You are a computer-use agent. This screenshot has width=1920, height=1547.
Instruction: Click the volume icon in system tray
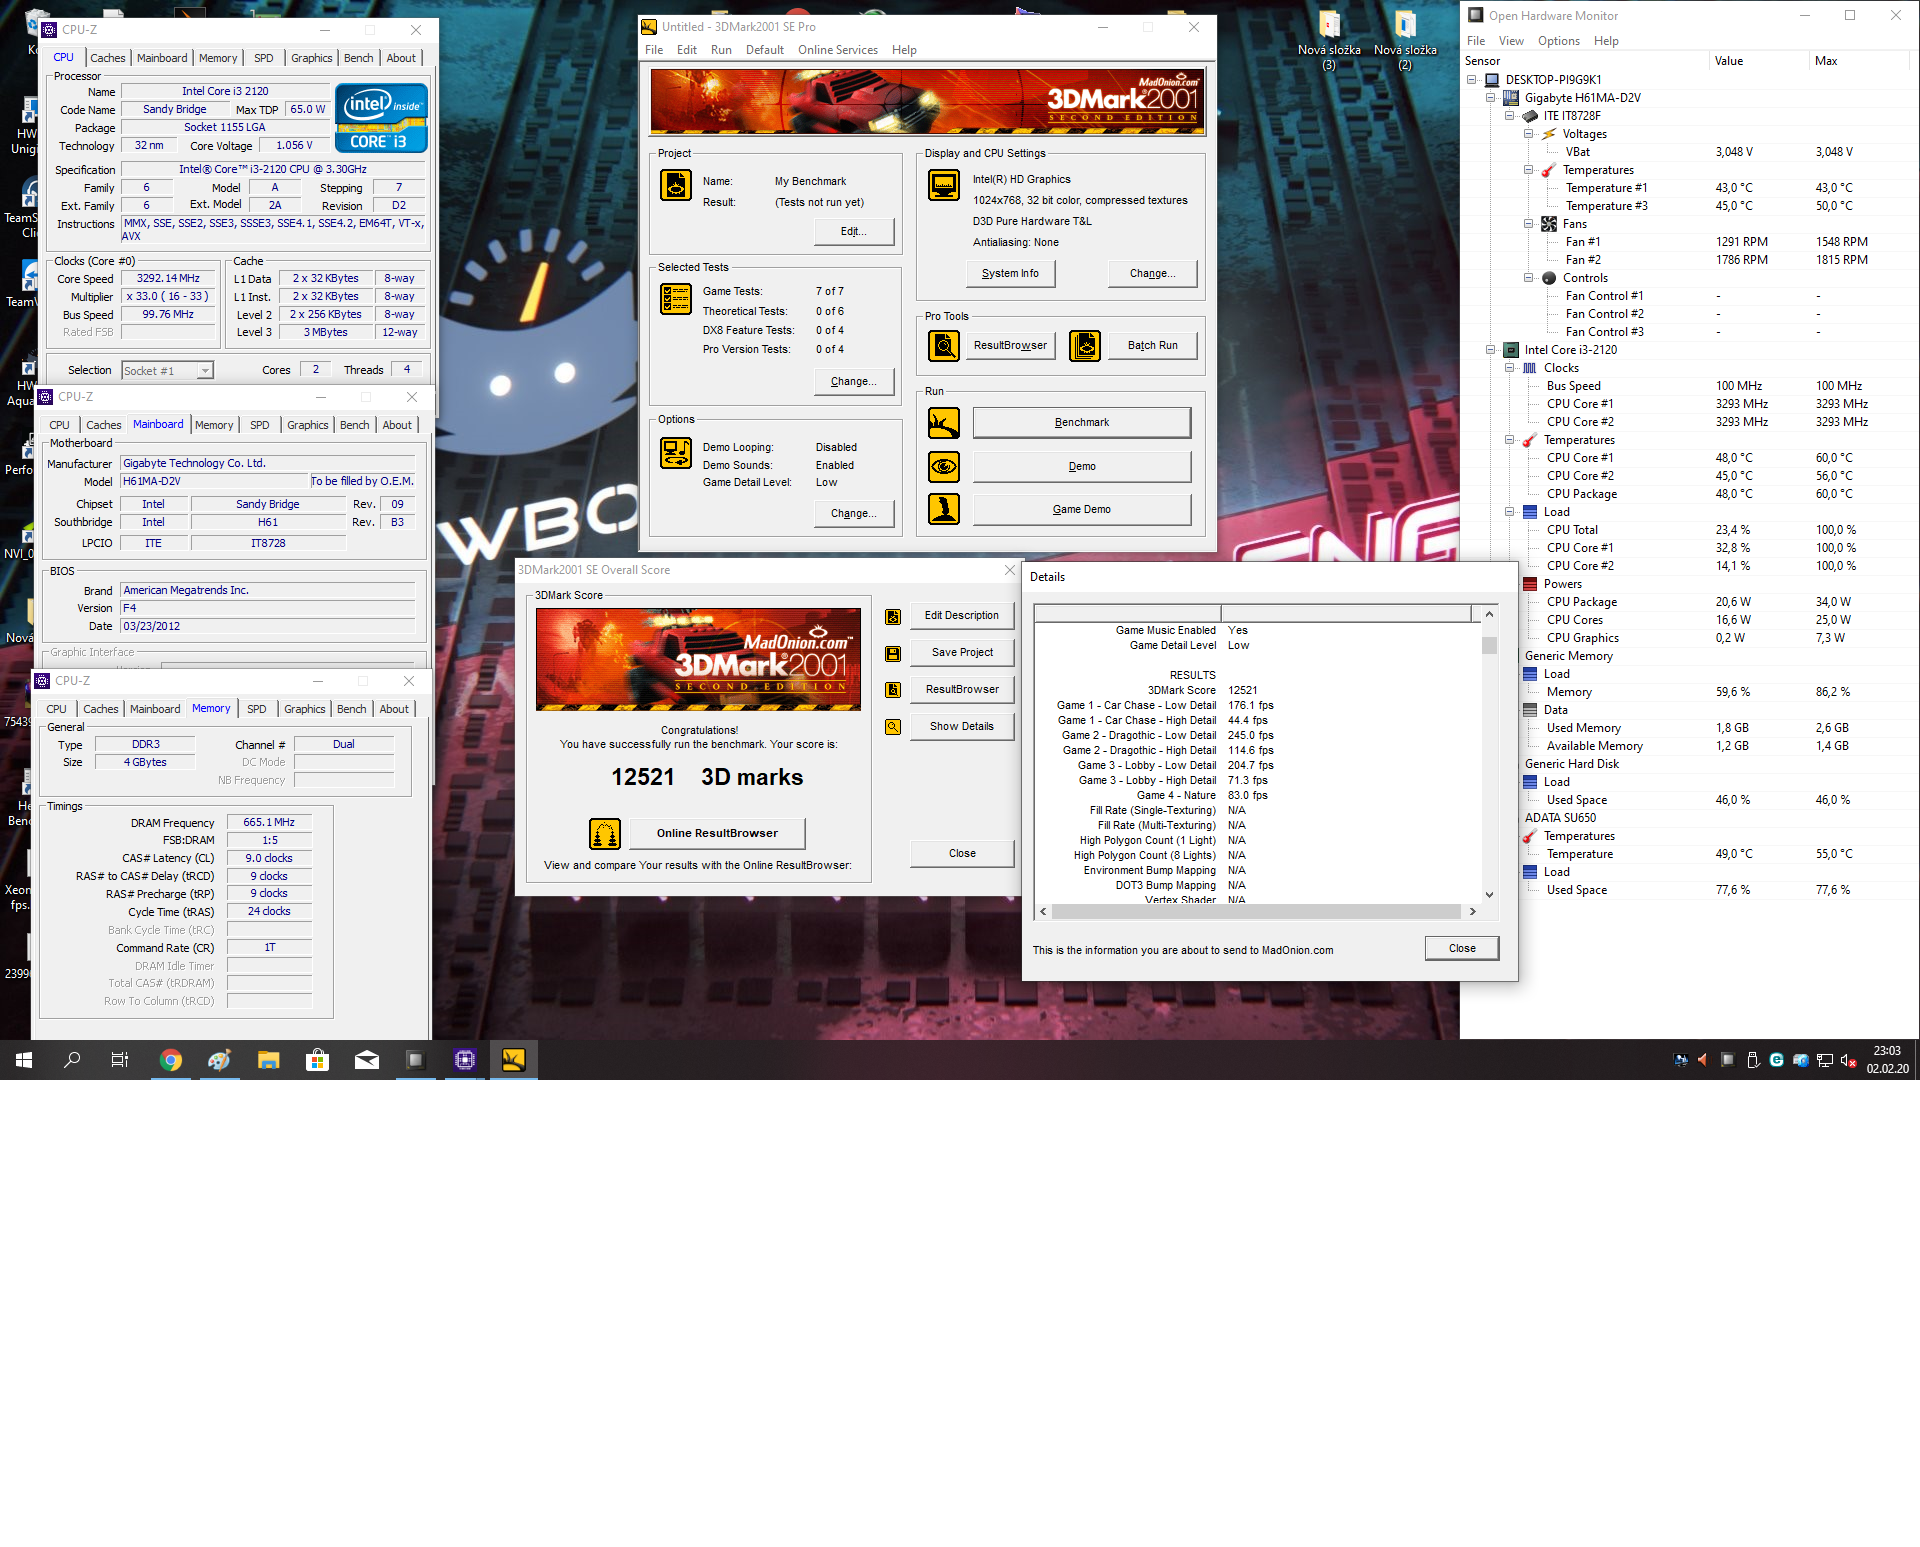[1849, 1060]
